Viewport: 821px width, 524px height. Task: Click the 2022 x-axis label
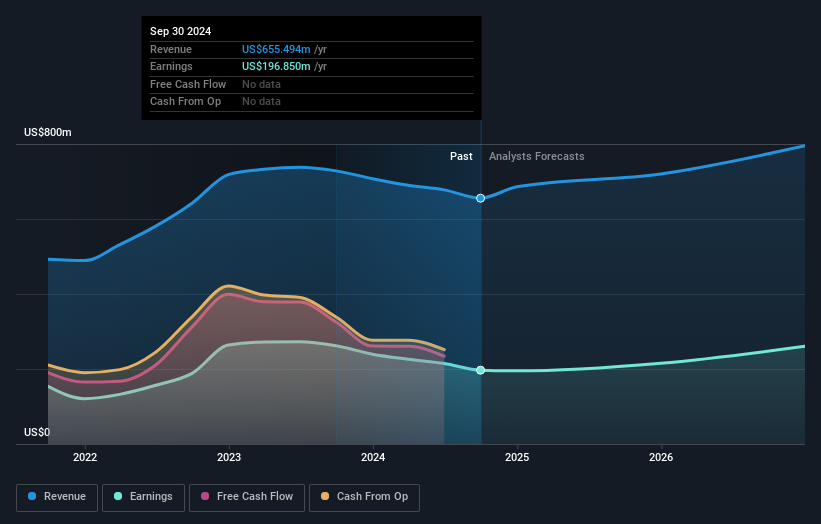(x=85, y=457)
